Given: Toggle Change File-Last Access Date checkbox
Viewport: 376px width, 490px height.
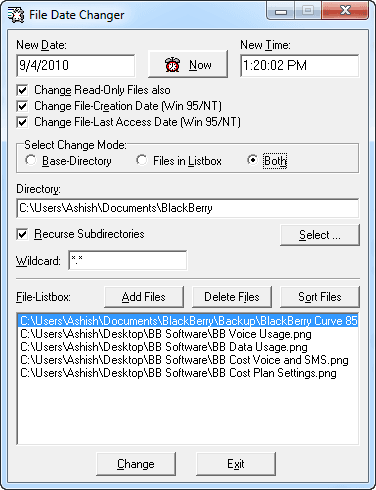Looking at the screenshot, I should (x=22, y=122).
